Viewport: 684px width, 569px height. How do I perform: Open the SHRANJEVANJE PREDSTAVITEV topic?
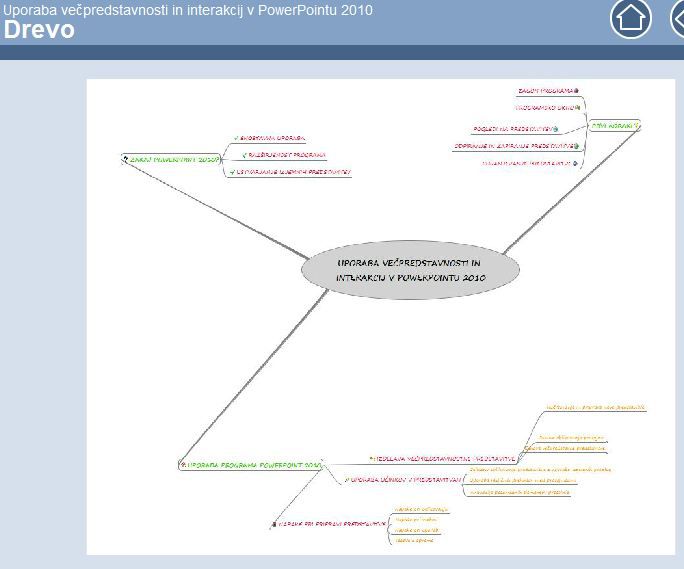(x=527, y=163)
